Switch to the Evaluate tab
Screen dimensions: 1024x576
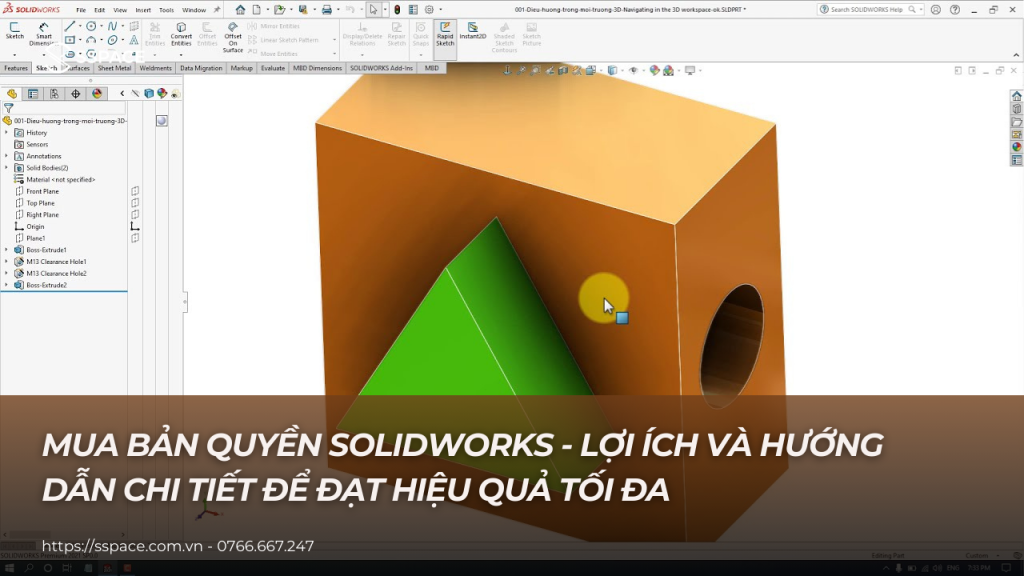coord(273,68)
